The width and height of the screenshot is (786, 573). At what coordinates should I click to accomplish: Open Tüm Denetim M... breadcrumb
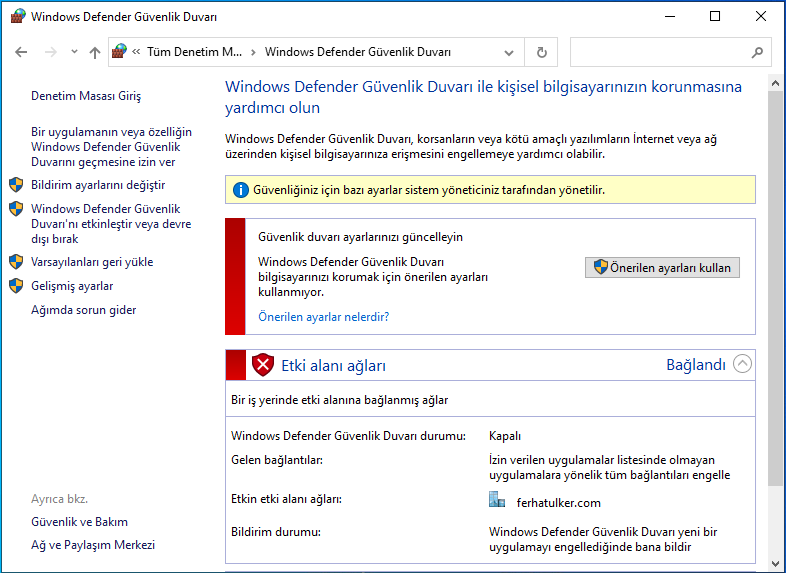click(194, 52)
